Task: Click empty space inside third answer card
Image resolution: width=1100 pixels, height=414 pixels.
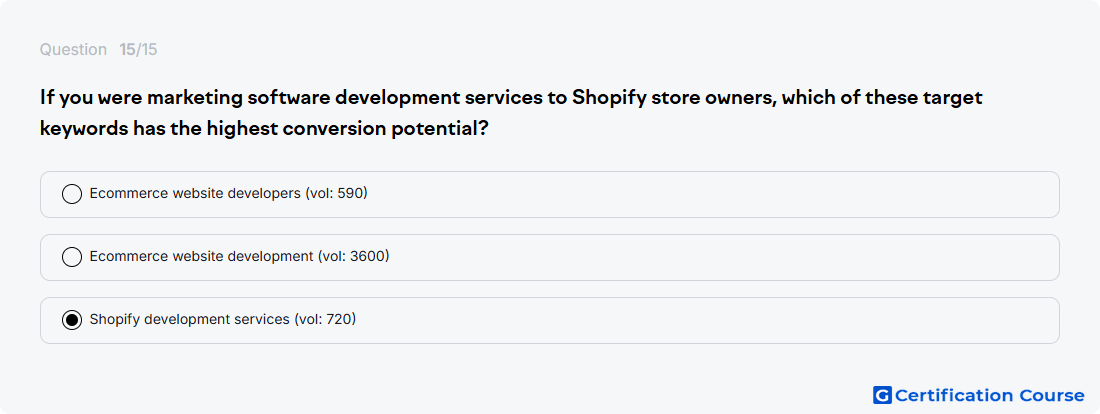Action: click(702, 321)
